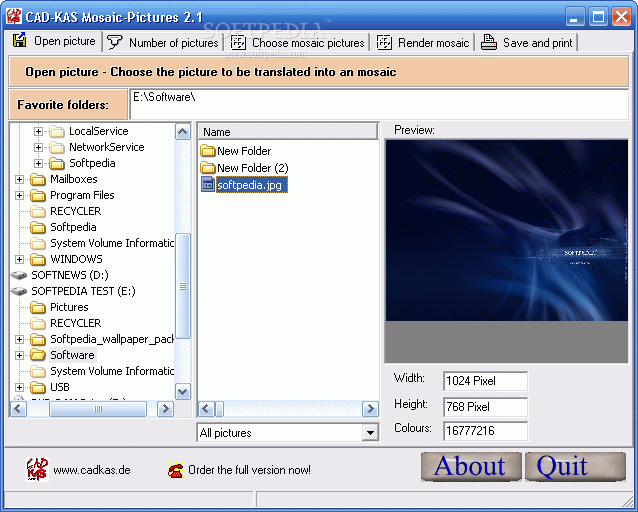Click folder tree scroll left arrow

tap(18, 409)
